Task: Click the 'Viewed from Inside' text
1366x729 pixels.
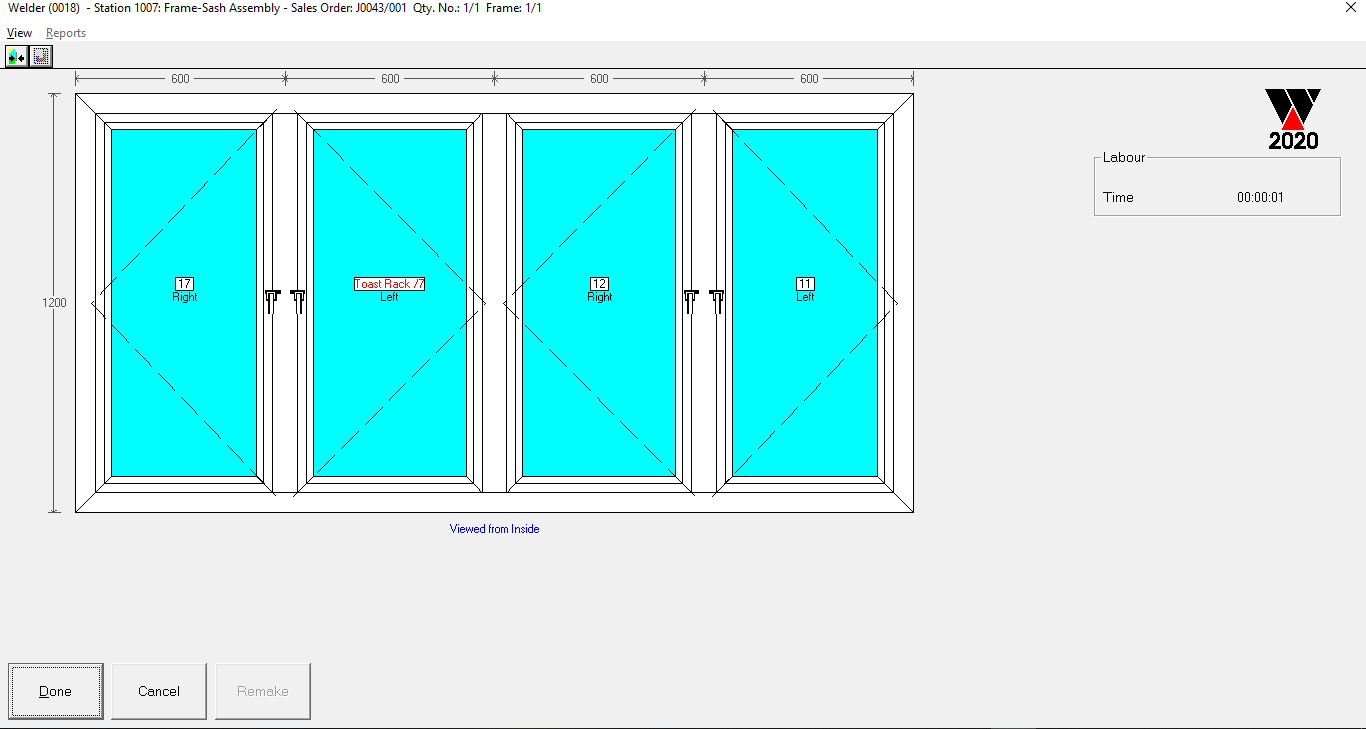Action: (x=494, y=529)
